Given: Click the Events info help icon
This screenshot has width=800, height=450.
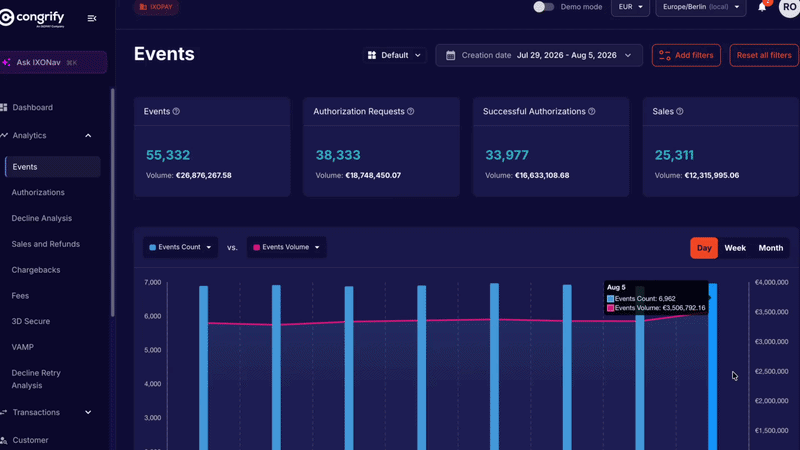Looking at the screenshot, I should [176, 111].
